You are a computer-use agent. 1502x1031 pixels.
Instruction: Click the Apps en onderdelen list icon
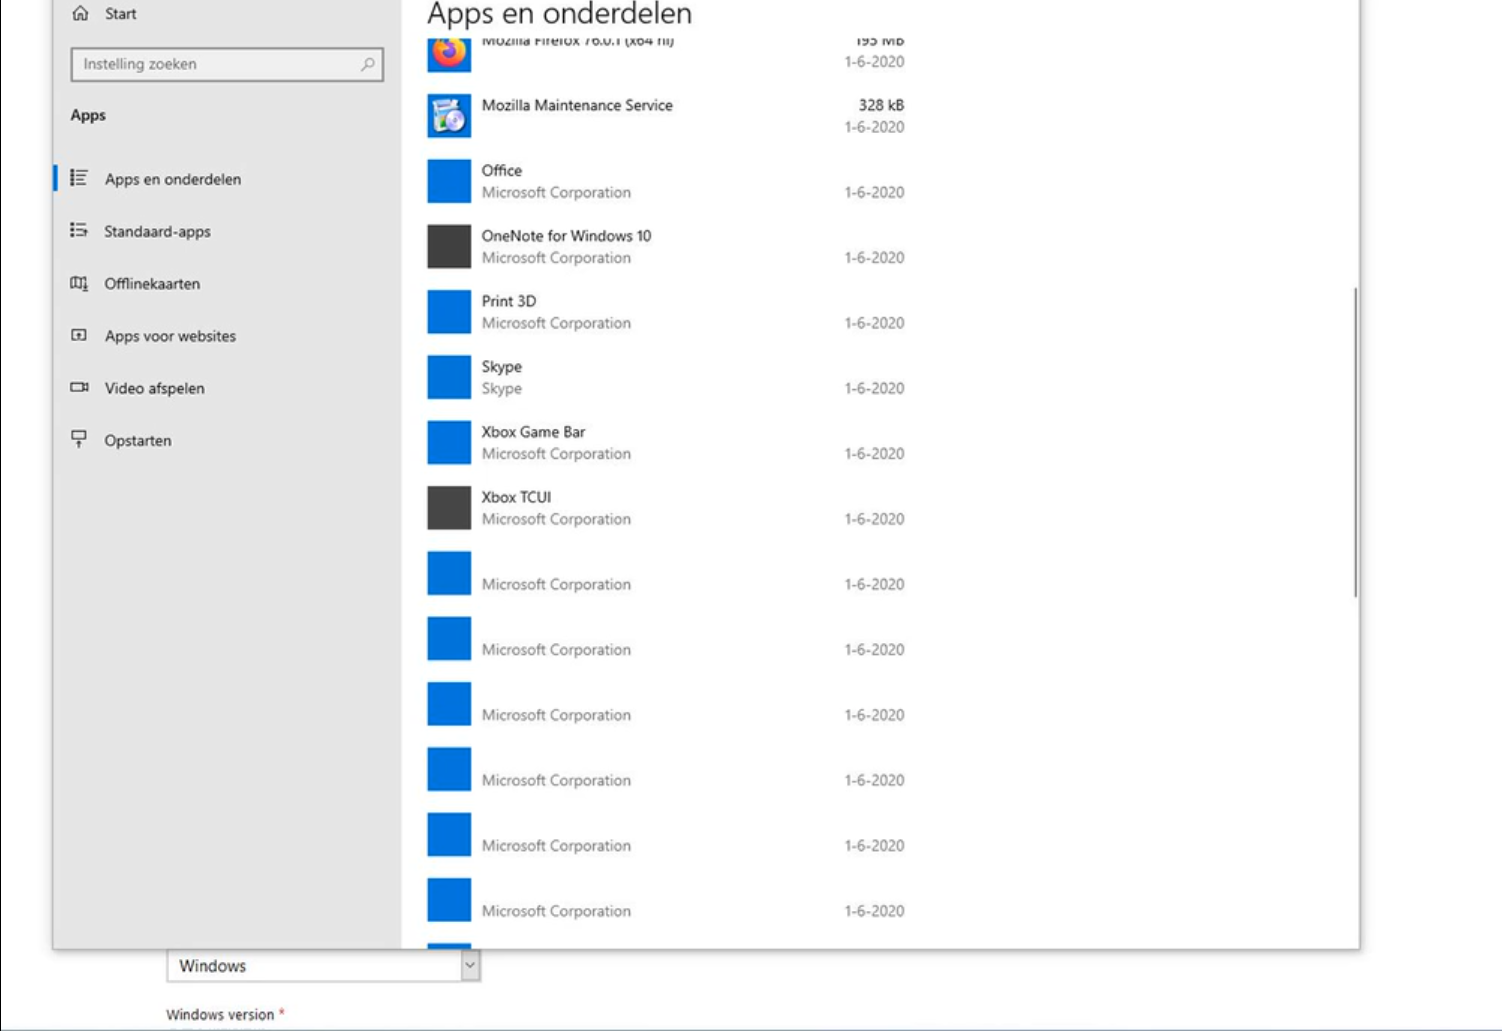[x=79, y=178]
